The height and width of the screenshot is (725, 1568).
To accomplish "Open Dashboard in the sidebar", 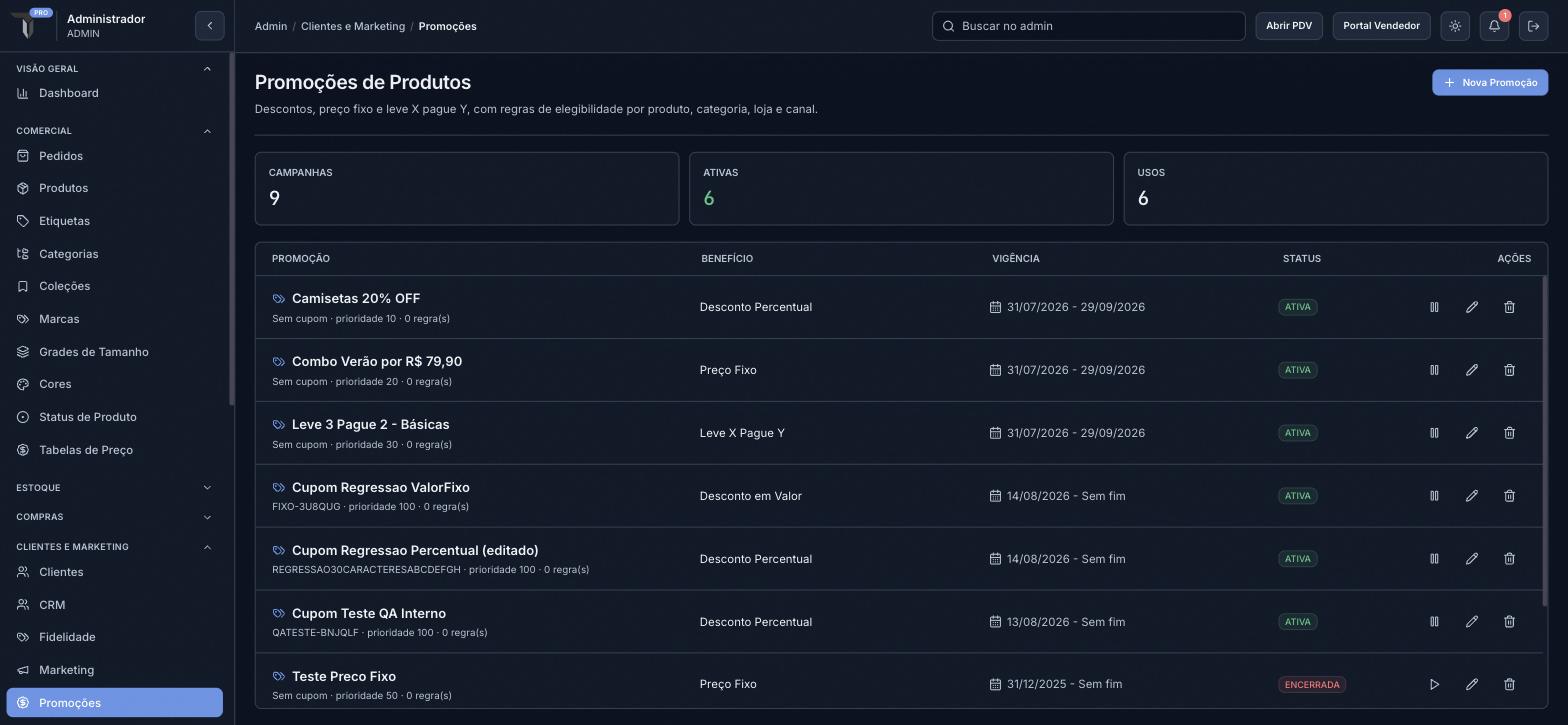I will (x=114, y=93).
